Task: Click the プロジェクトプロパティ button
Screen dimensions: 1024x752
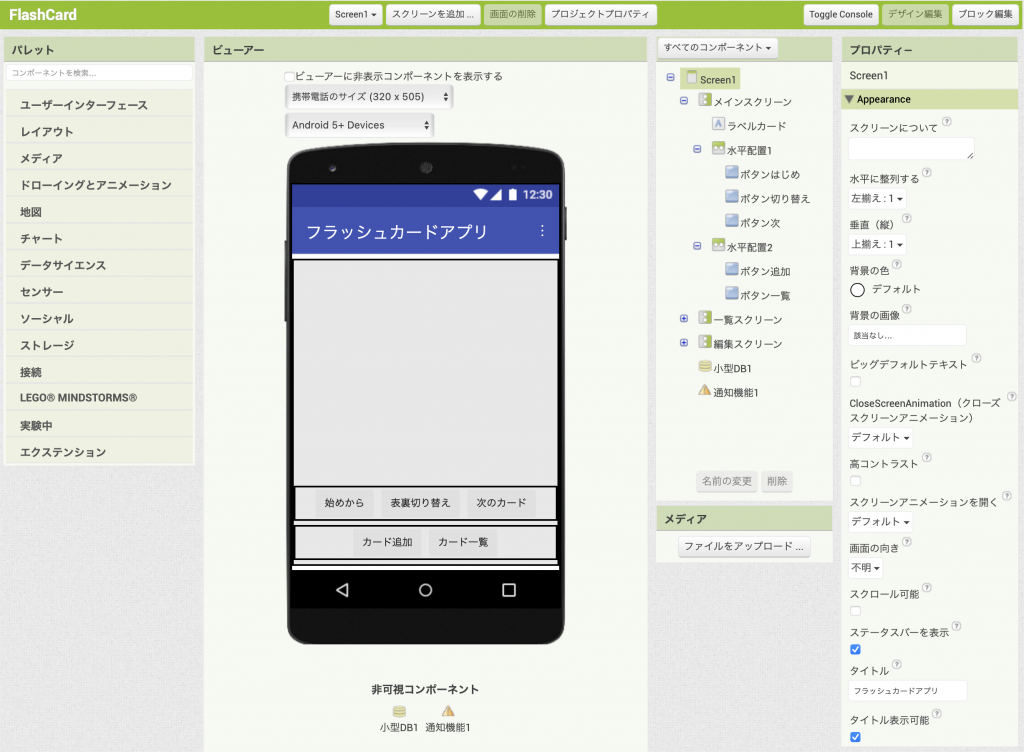Action: [601, 15]
